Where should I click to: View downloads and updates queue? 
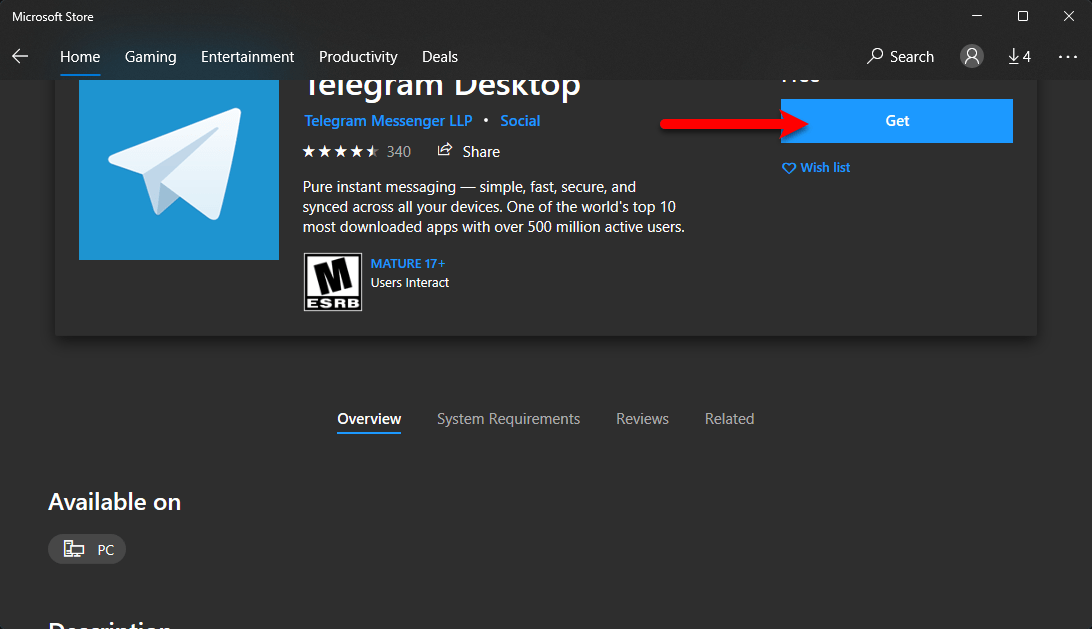pos(1019,56)
